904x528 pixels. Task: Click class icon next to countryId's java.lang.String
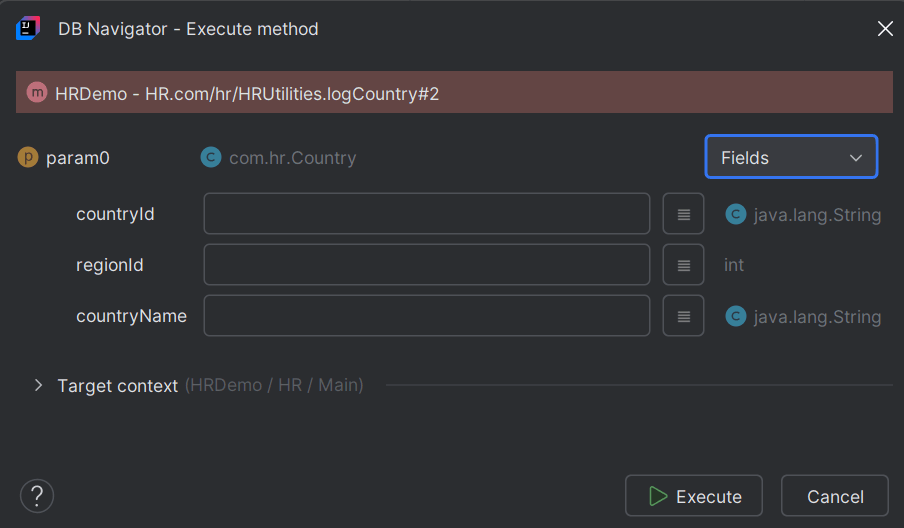(736, 214)
